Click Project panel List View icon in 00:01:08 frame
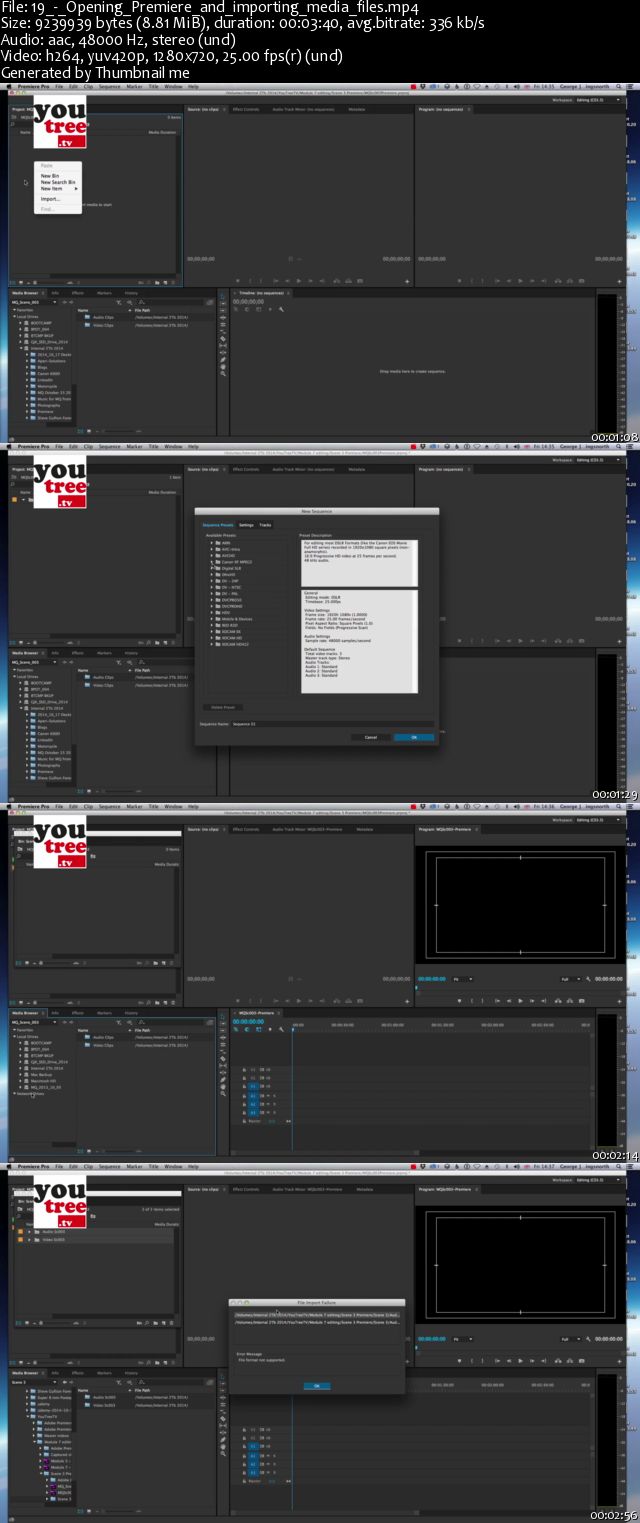 tap(12, 282)
